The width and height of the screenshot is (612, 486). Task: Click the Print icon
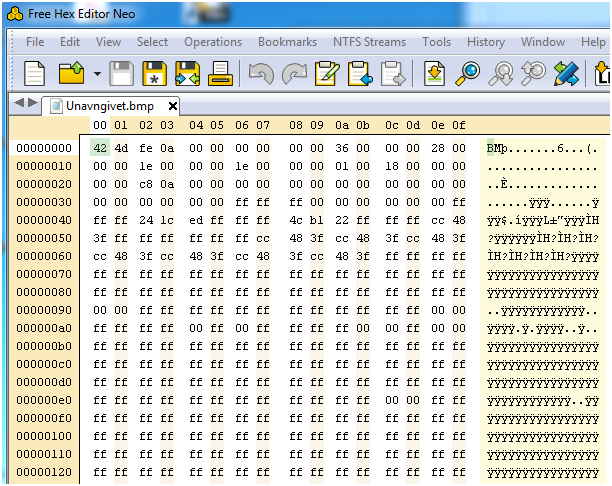(x=221, y=73)
